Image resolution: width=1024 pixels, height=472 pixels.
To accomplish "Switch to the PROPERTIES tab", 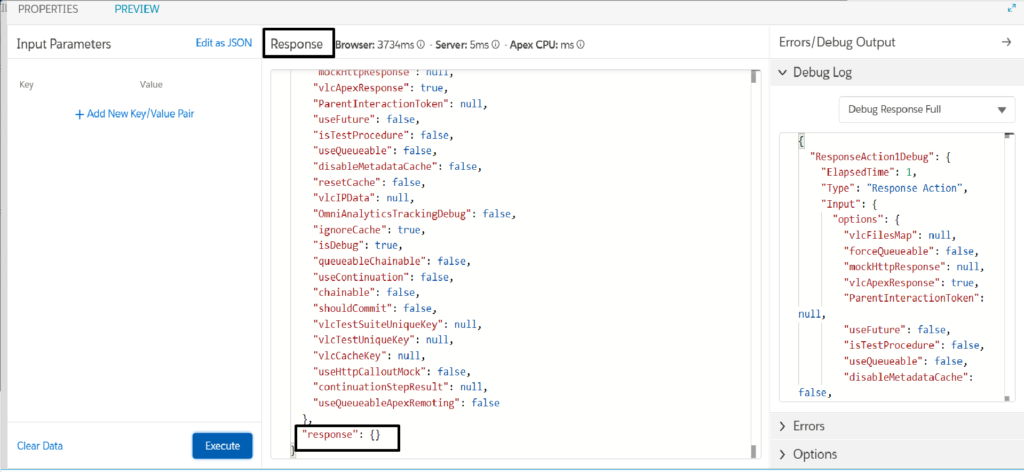I will pos(48,9).
